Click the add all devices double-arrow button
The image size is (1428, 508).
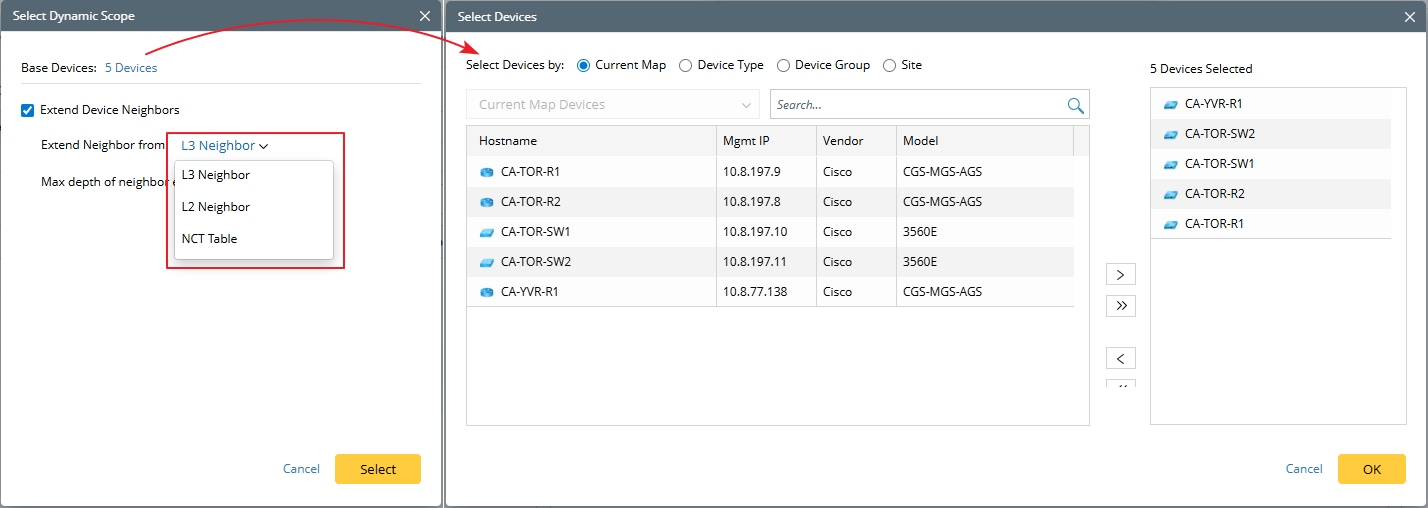[1120, 306]
